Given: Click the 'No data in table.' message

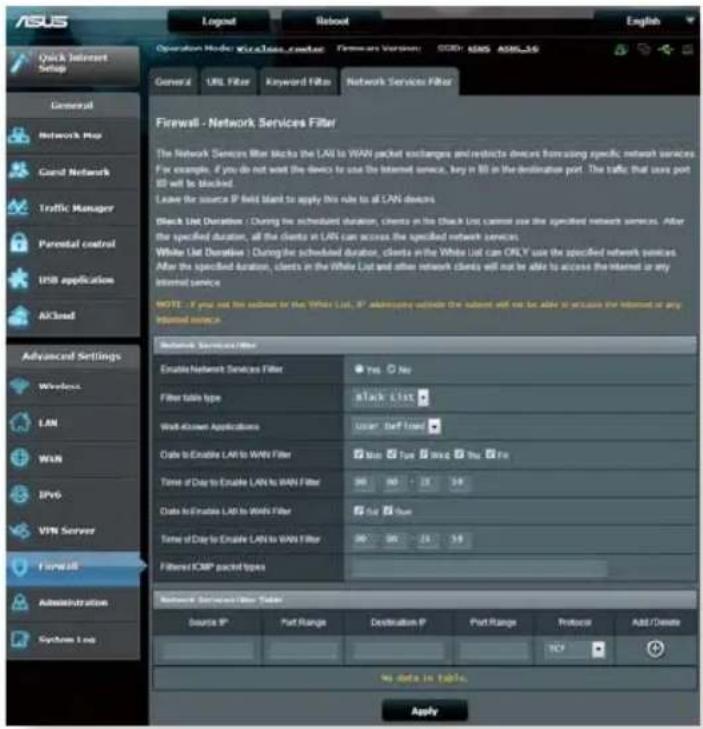Looking at the screenshot, I should click(424, 678).
